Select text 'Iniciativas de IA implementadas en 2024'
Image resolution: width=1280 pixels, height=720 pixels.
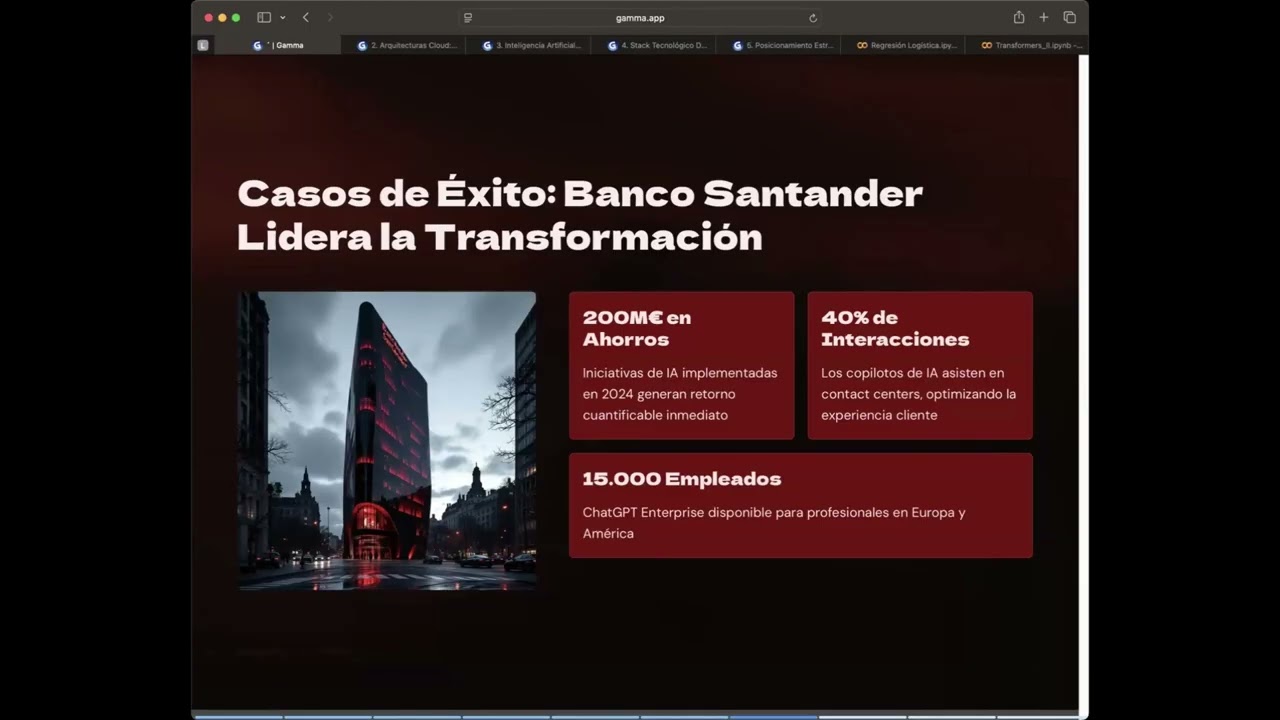pos(680,383)
